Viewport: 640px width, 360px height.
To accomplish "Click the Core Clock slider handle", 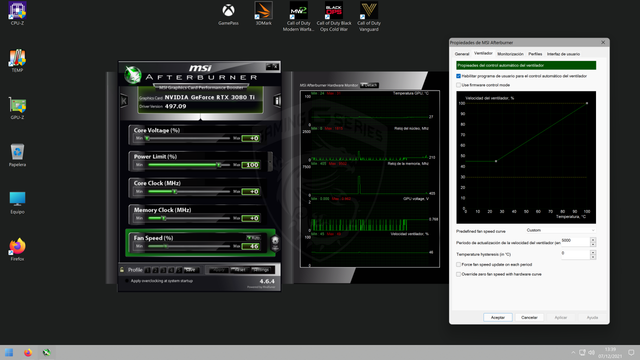I will click(175, 191).
